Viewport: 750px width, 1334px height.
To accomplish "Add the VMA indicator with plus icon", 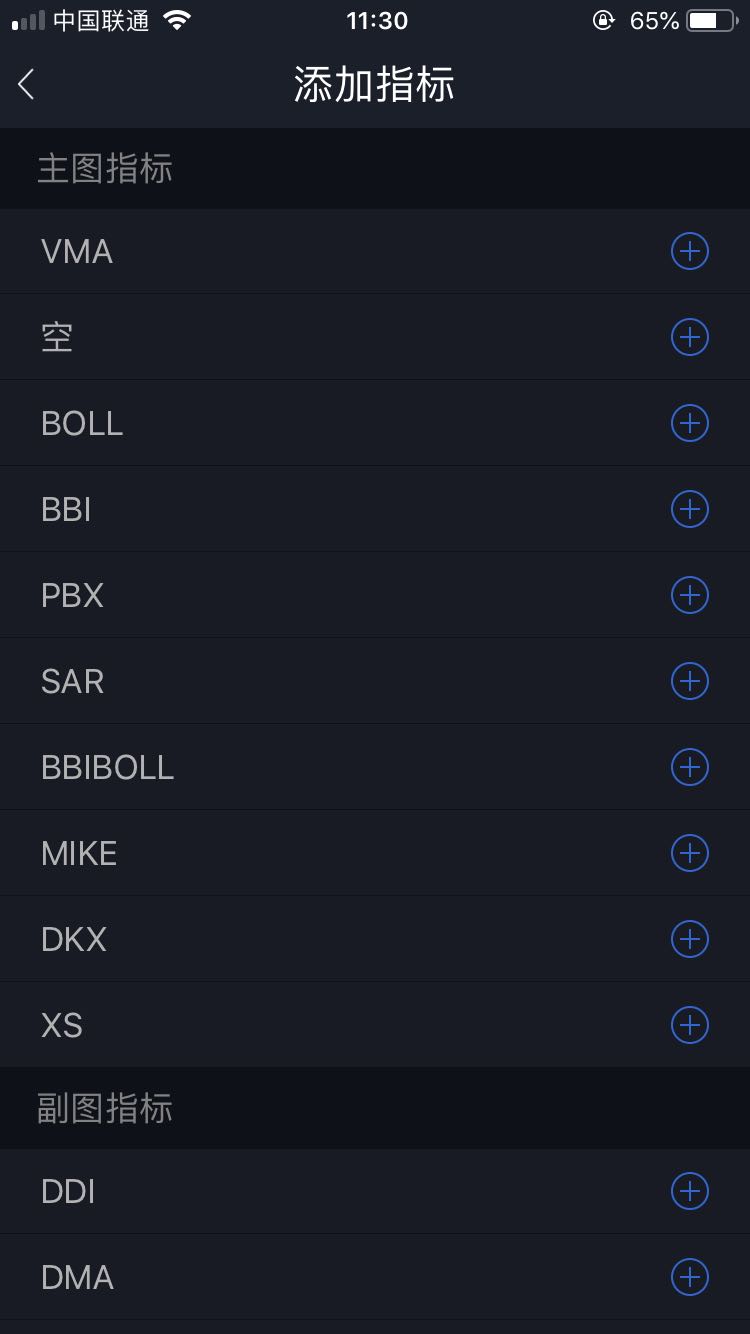I will point(689,251).
